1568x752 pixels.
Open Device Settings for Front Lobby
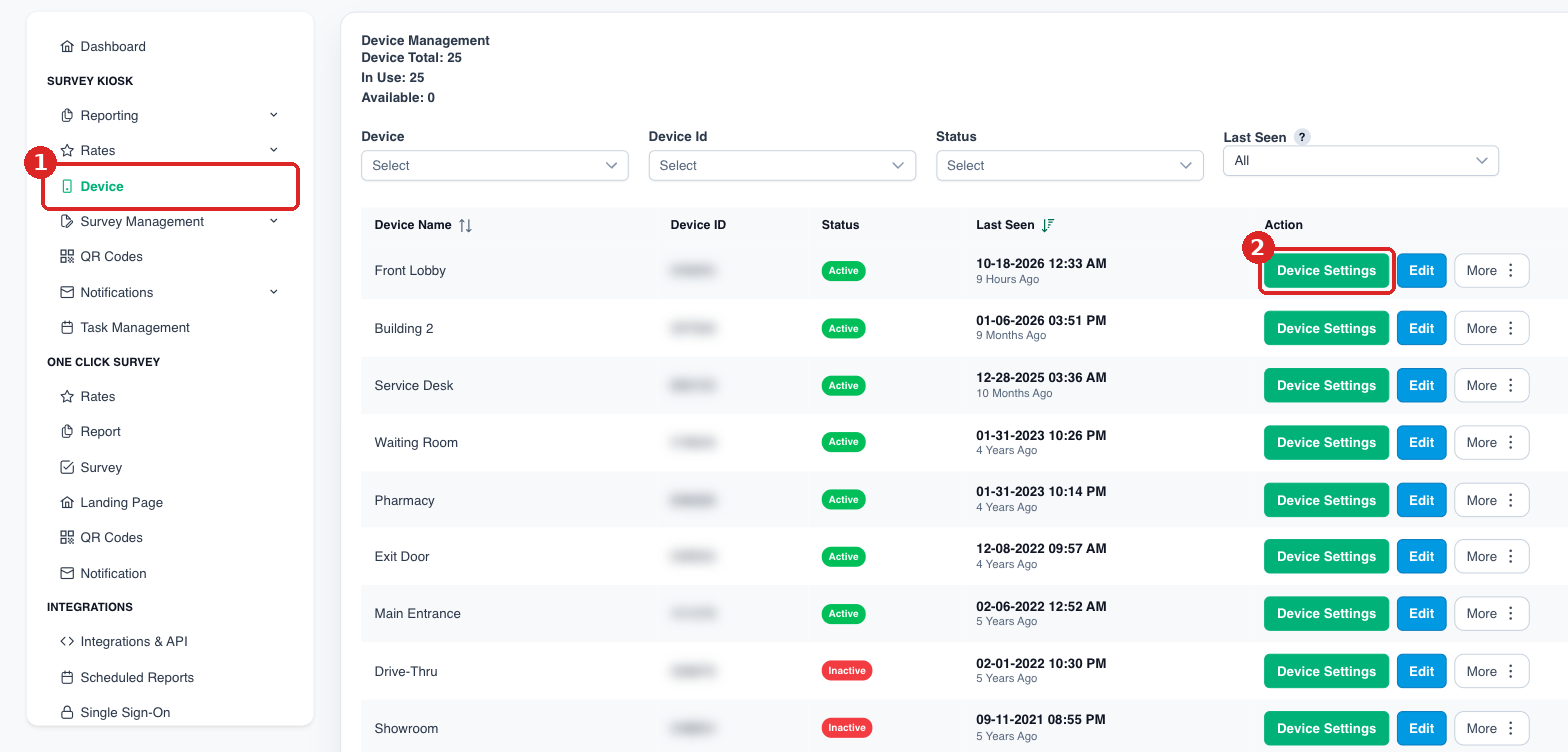[x=1326, y=271]
